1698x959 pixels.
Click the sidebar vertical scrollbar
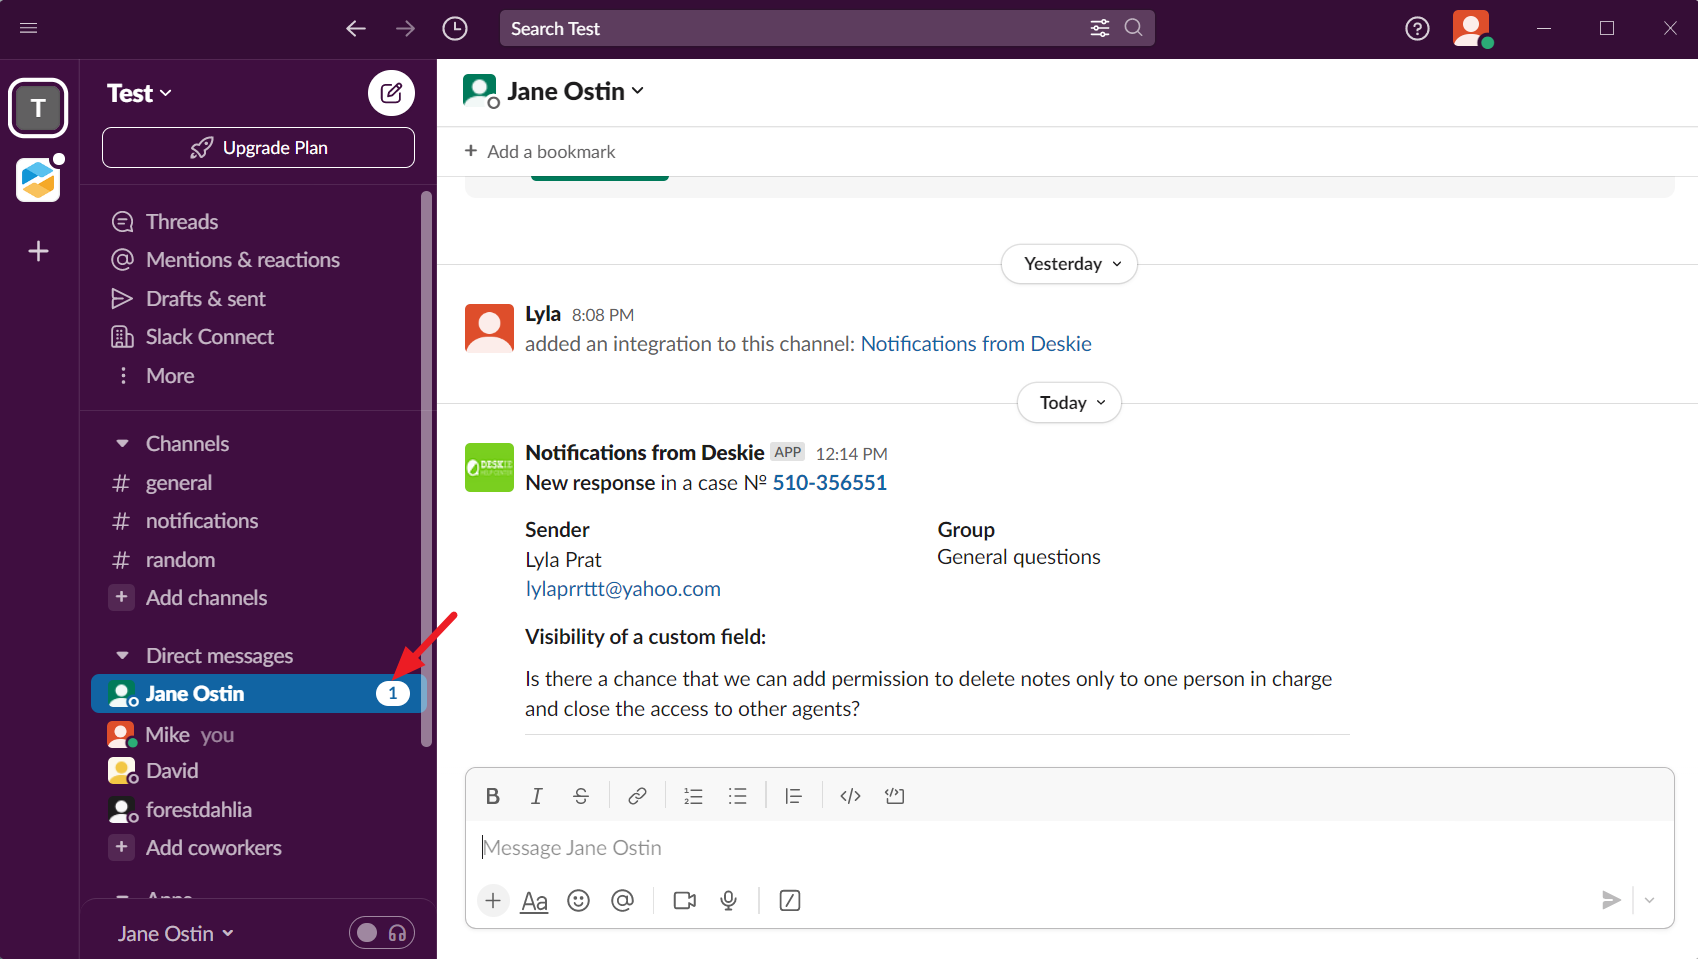tap(427, 470)
